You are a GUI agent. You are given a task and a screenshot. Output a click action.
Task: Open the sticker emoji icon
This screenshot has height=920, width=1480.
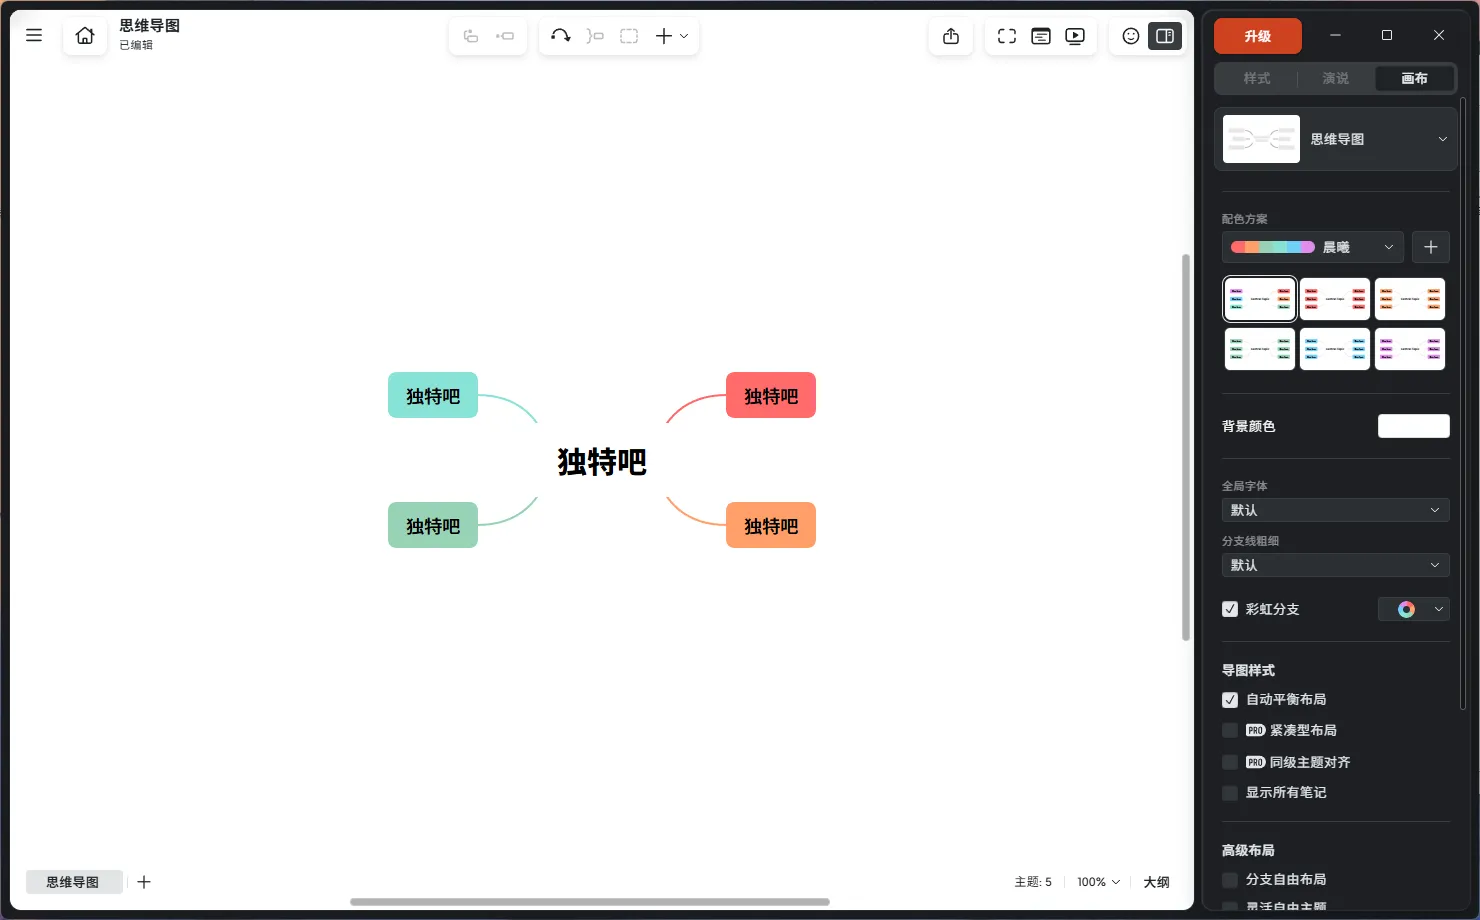coord(1131,36)
